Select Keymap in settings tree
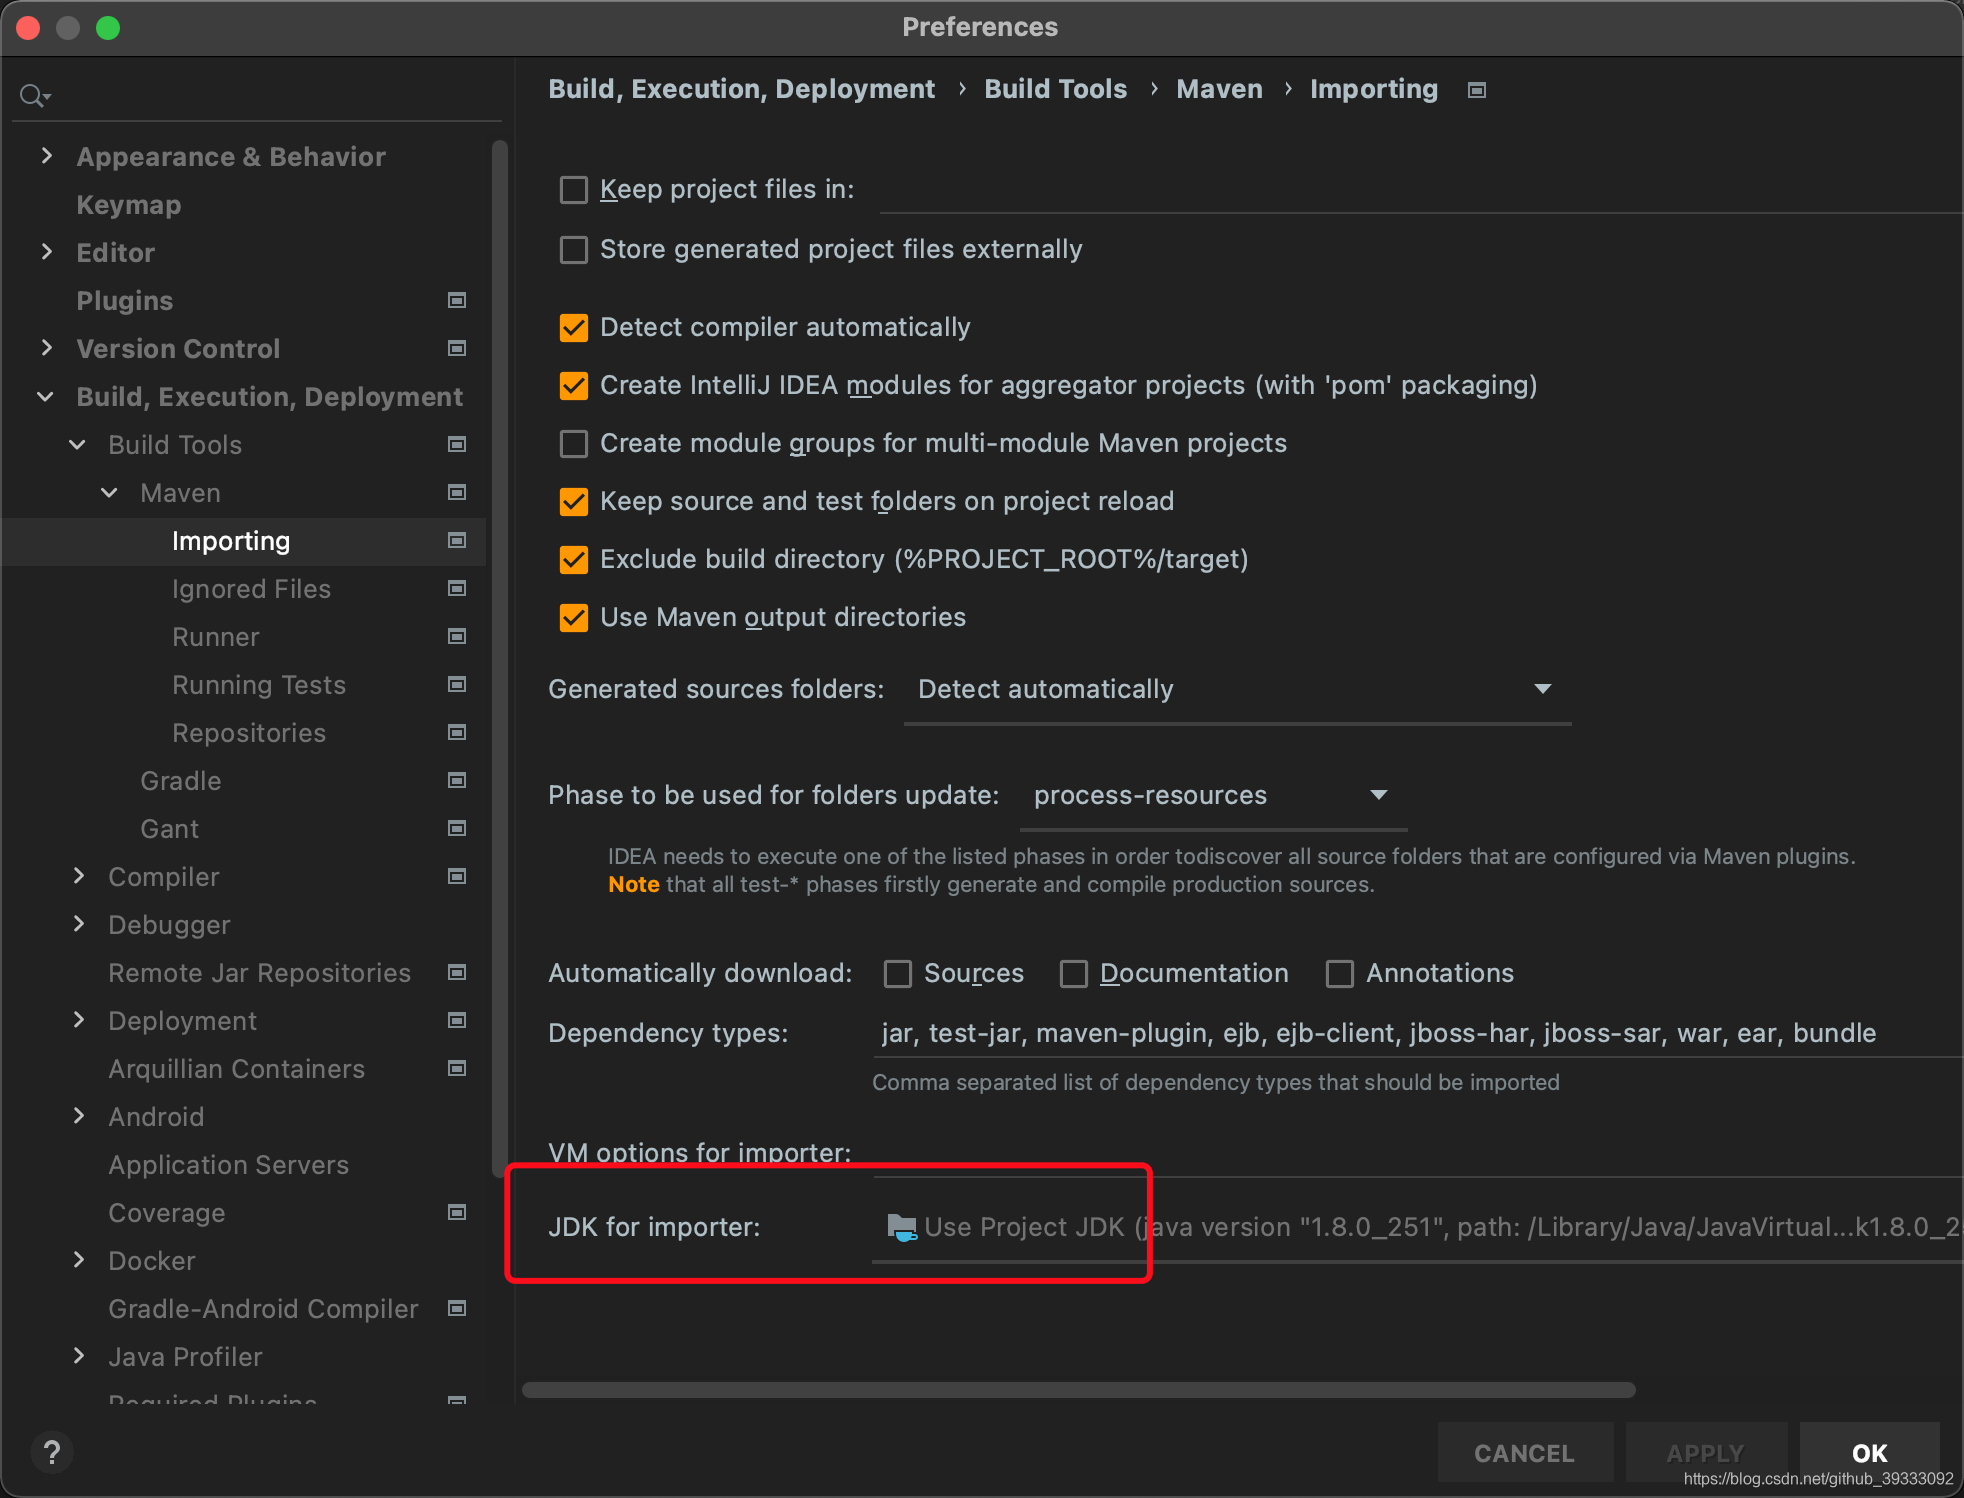The width and height of the screenshot is (1964, 1498). click(129, 205)
